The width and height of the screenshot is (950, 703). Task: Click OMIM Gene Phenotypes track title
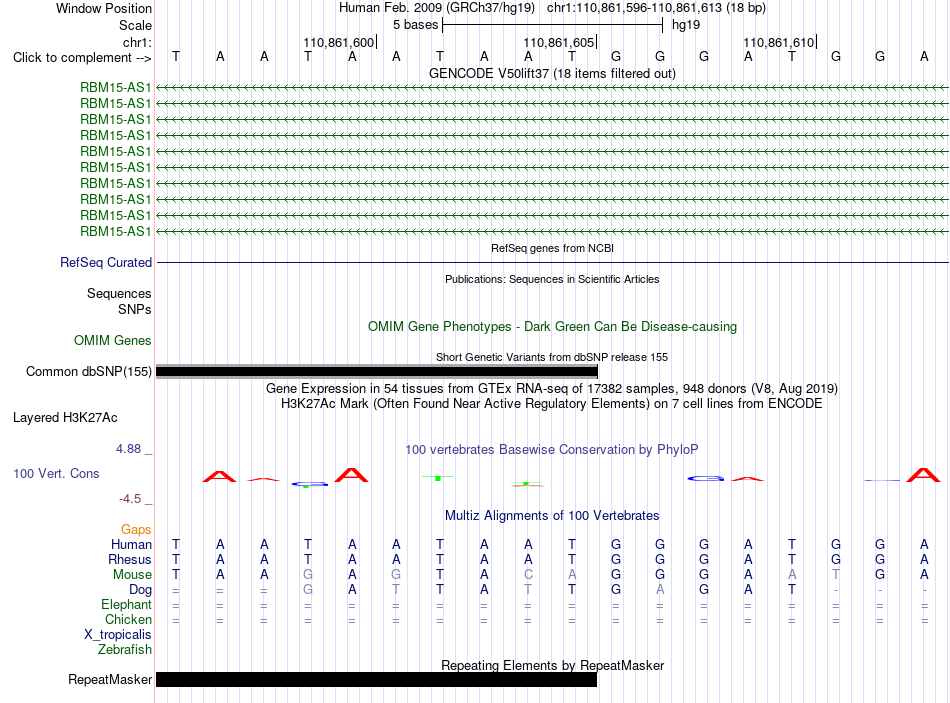click(552, 326)
